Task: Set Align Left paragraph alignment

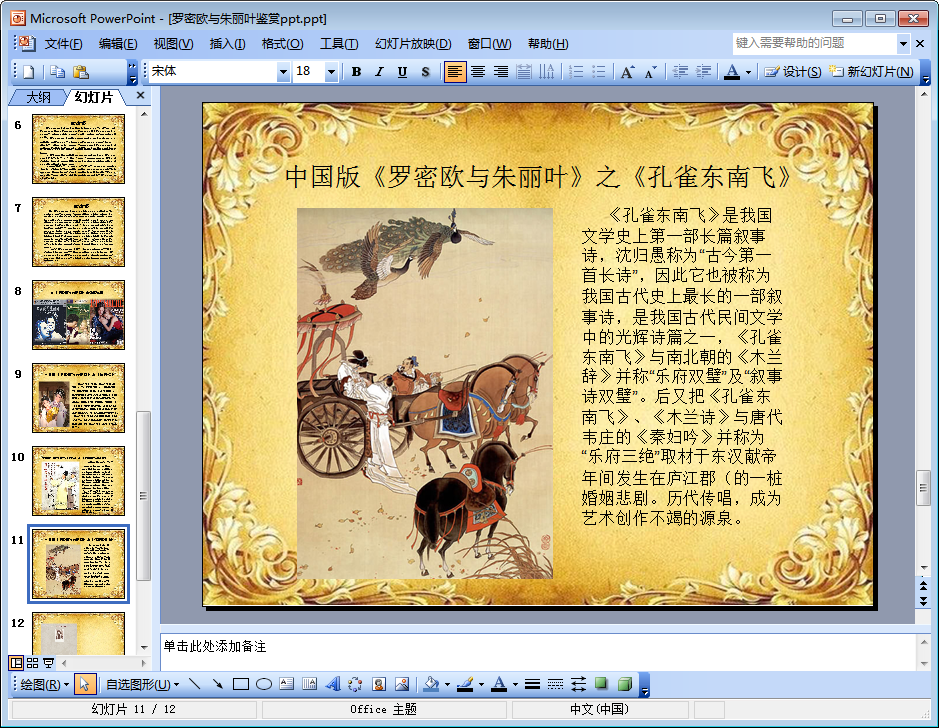Action: click(455, 72)
